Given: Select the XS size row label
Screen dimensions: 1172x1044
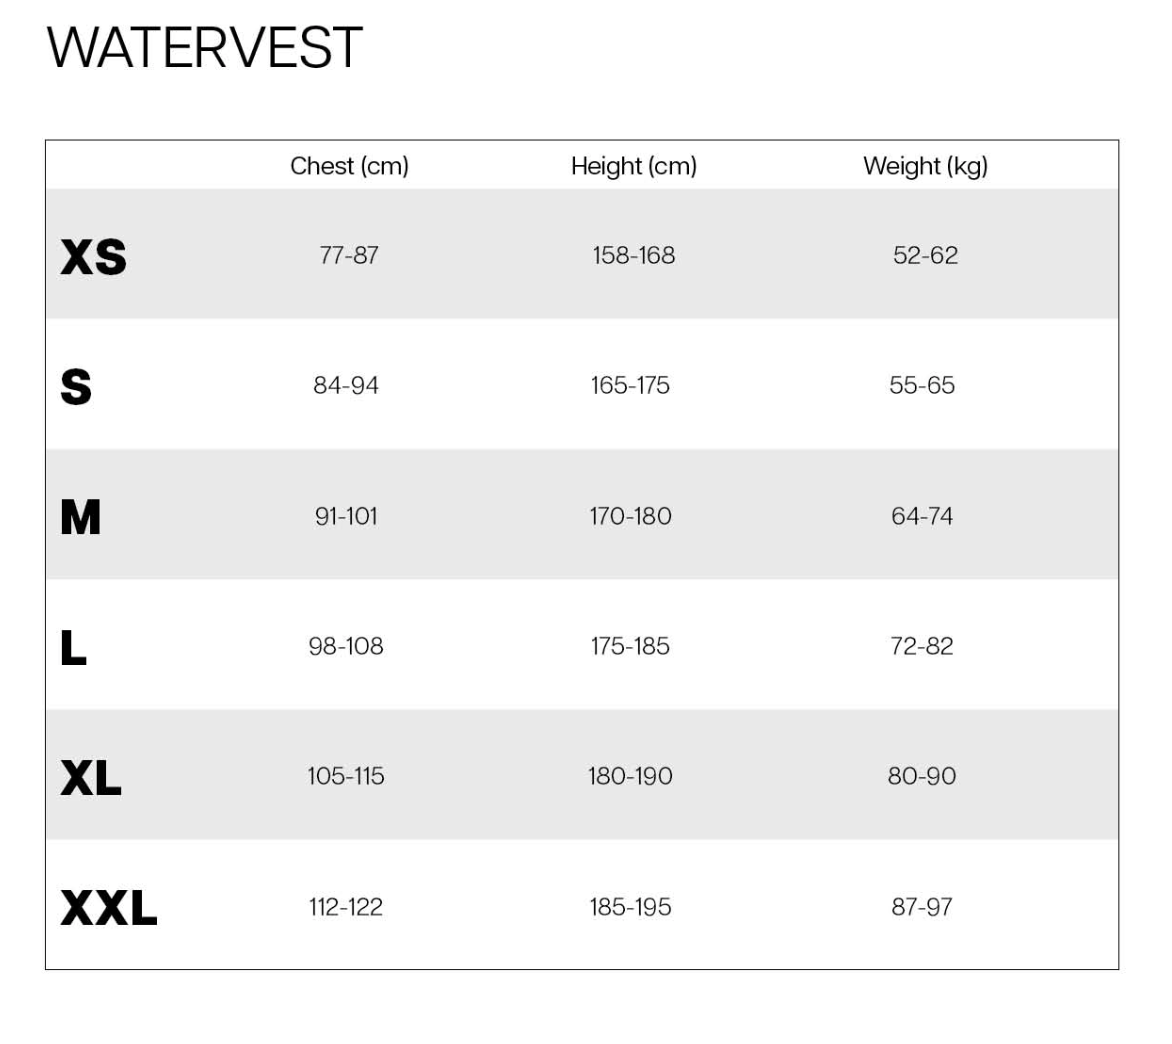Looking at the screenshot, I should tap(93, 257).
